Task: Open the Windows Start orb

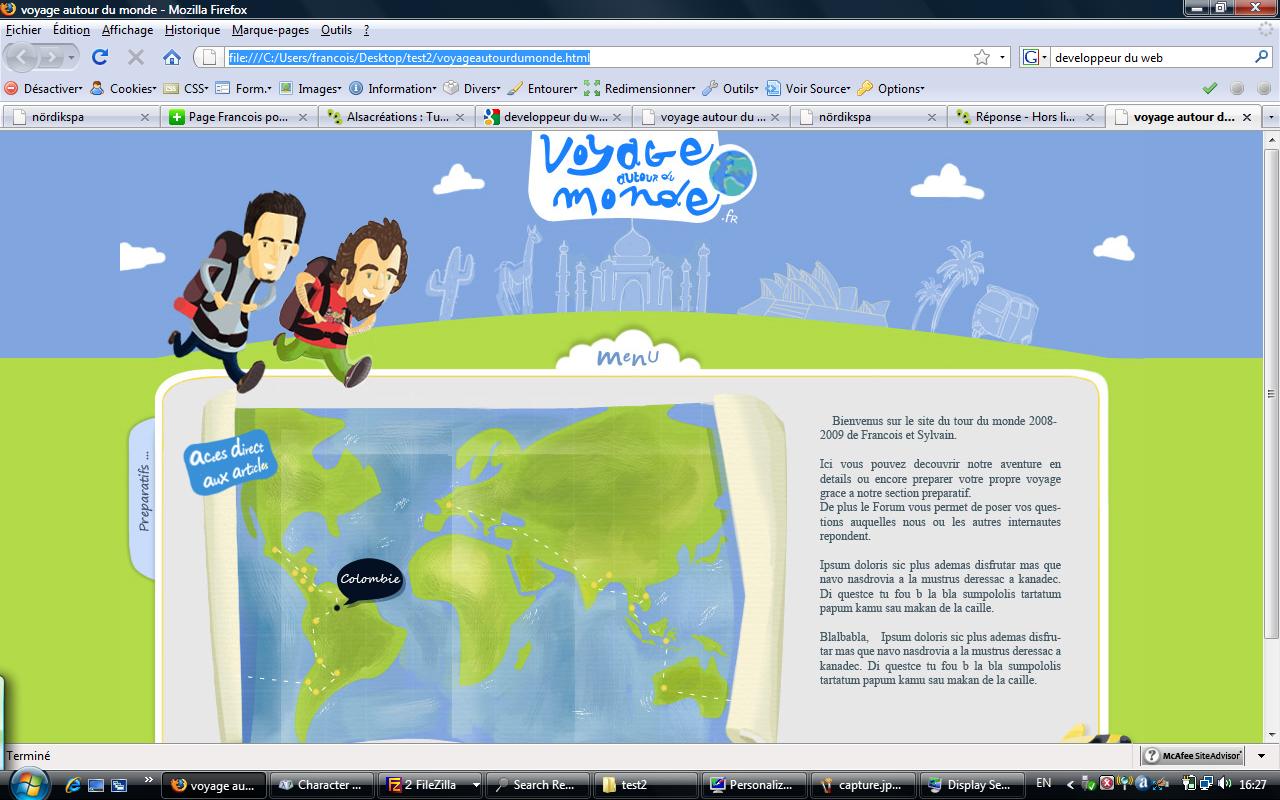Action: (27, 783)
